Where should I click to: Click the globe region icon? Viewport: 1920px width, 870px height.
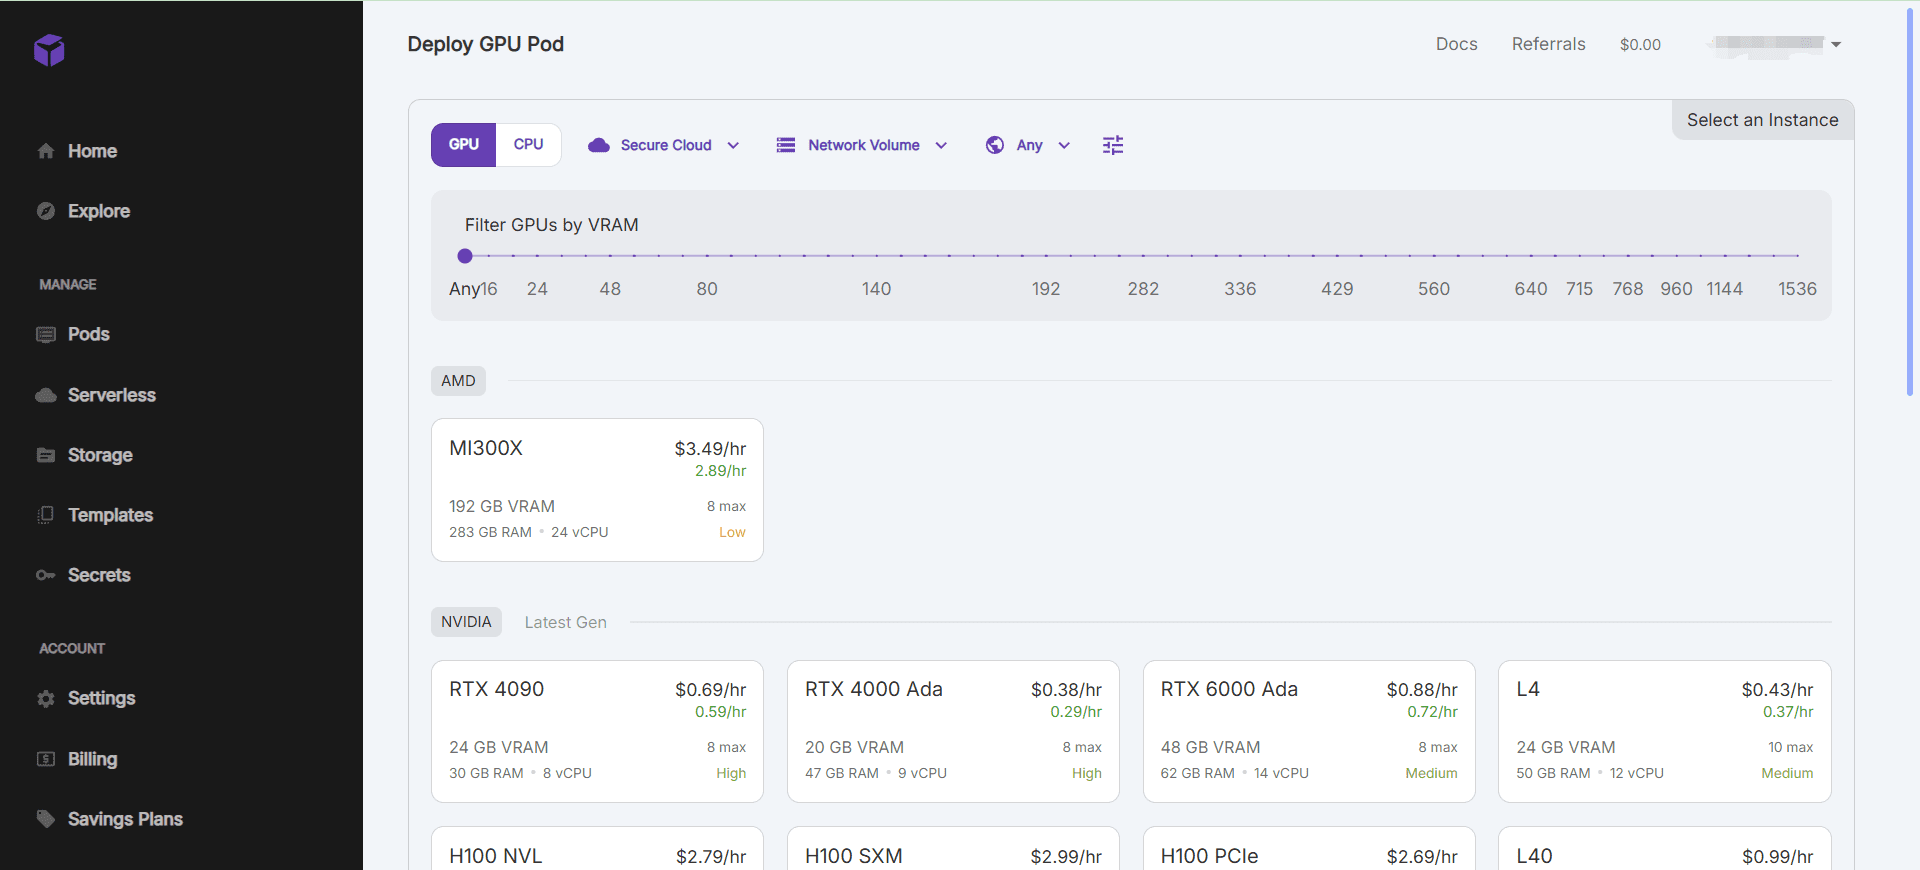click(995, 145)
